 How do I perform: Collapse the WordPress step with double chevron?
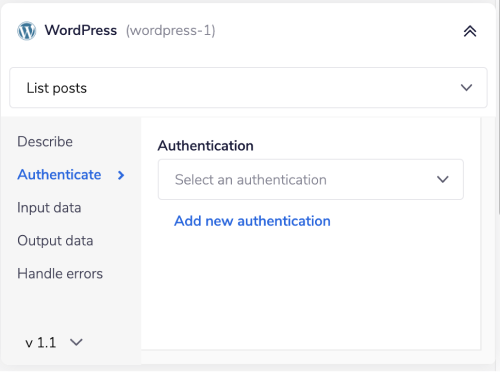coord(470,31)
